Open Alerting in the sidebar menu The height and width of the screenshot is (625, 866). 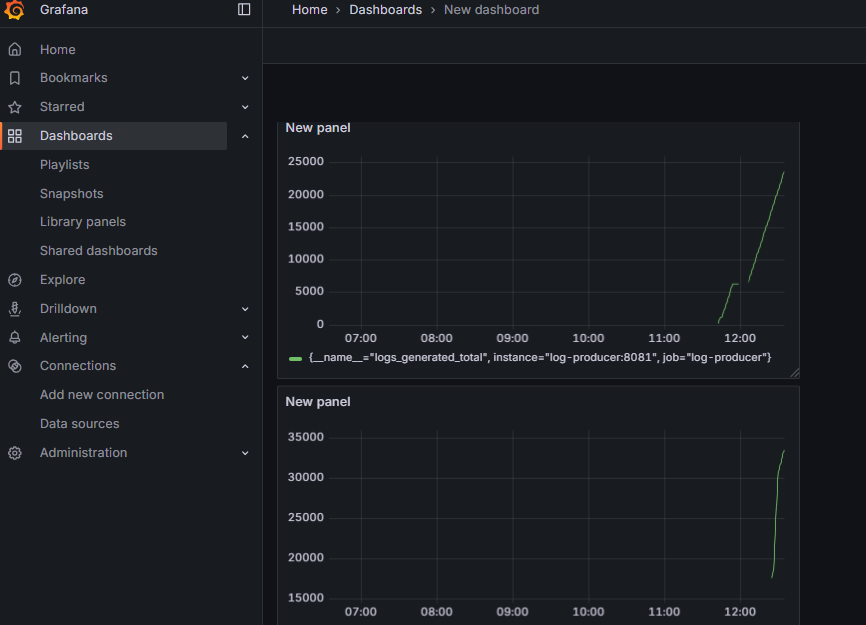63,337
